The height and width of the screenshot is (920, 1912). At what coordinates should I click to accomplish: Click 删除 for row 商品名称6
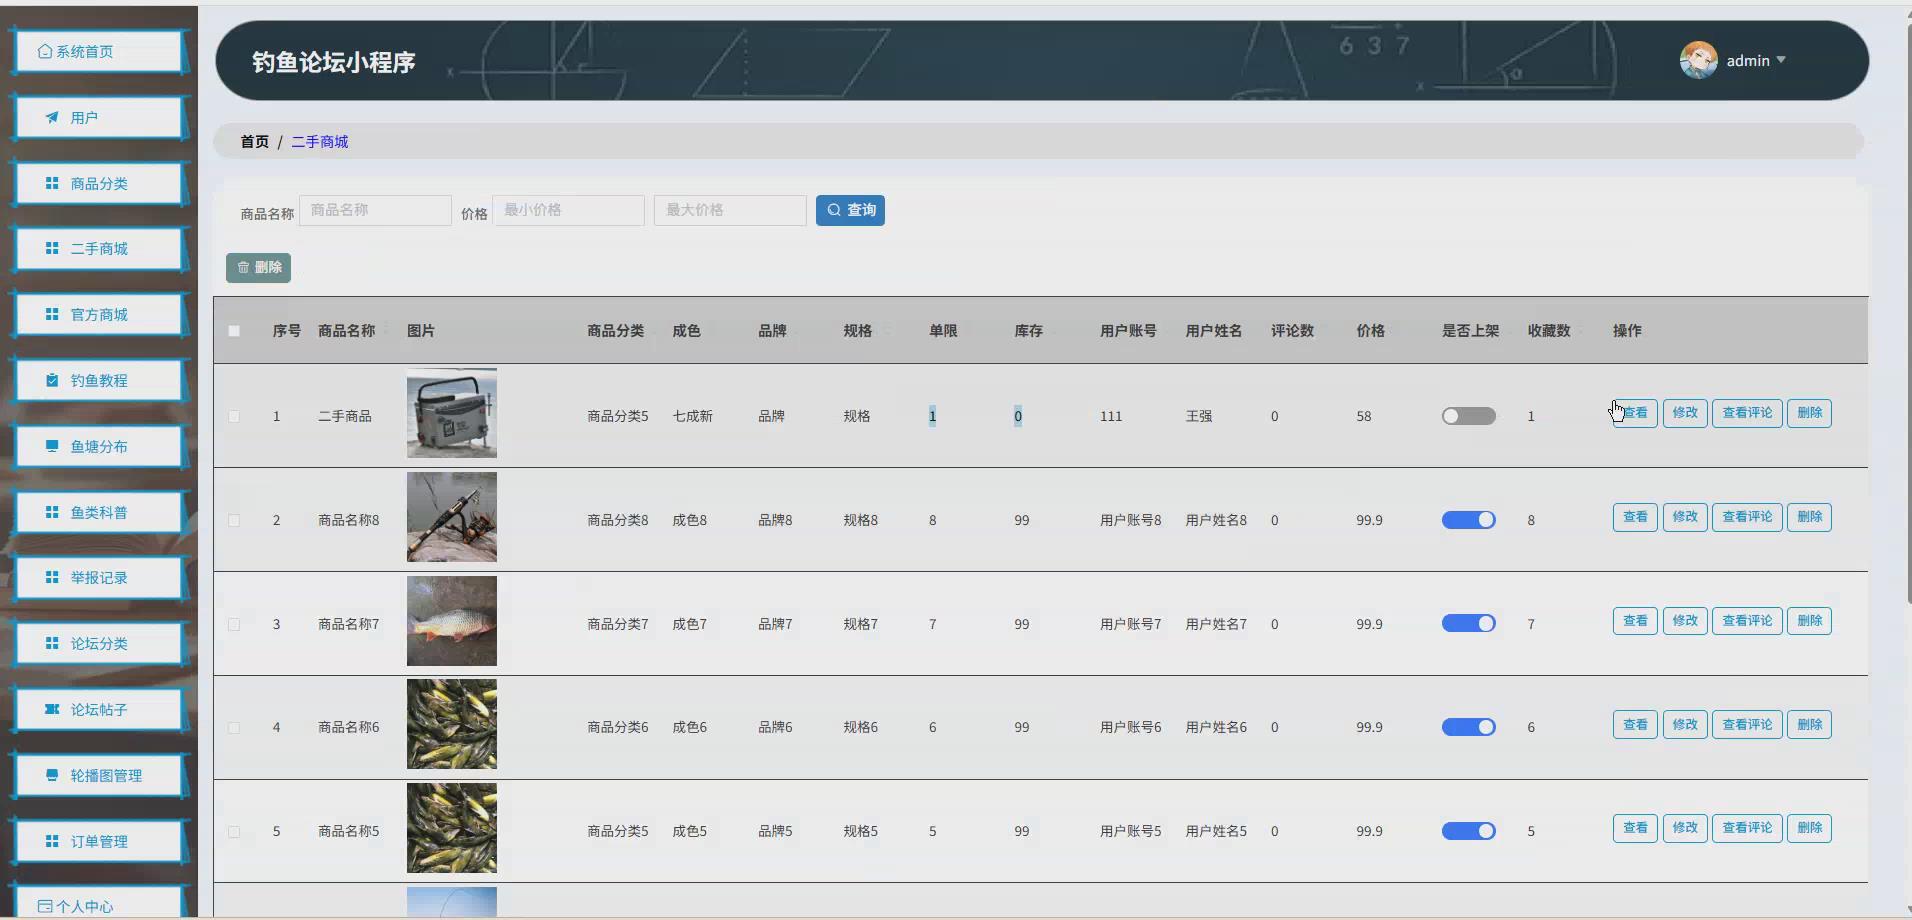pos(1809,724)
